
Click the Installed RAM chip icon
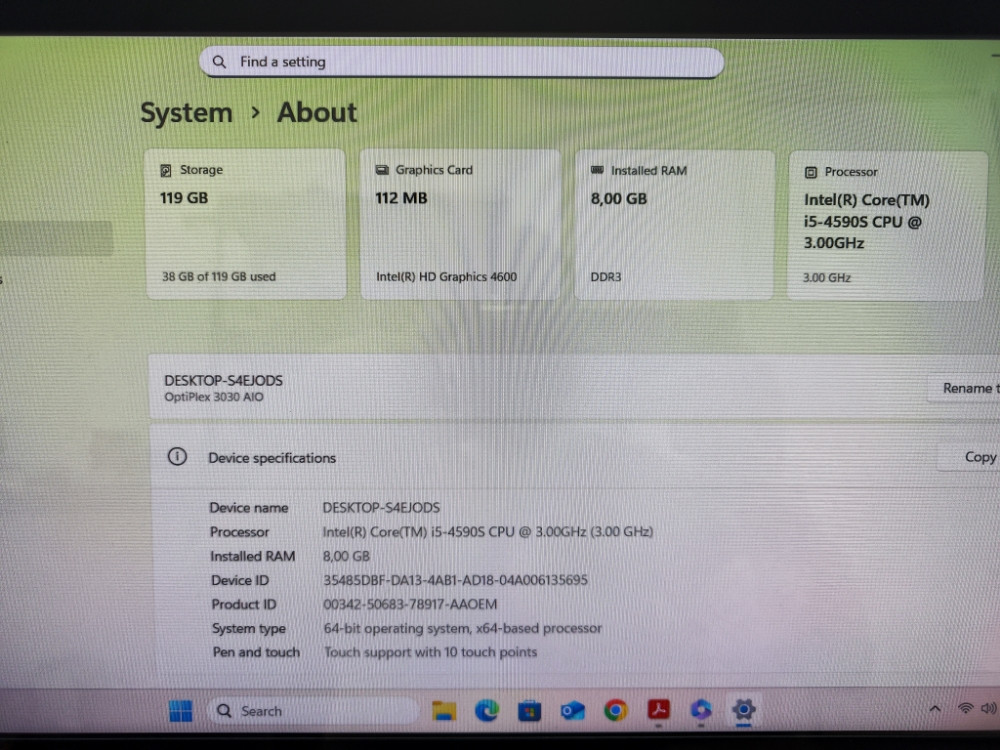597,170
